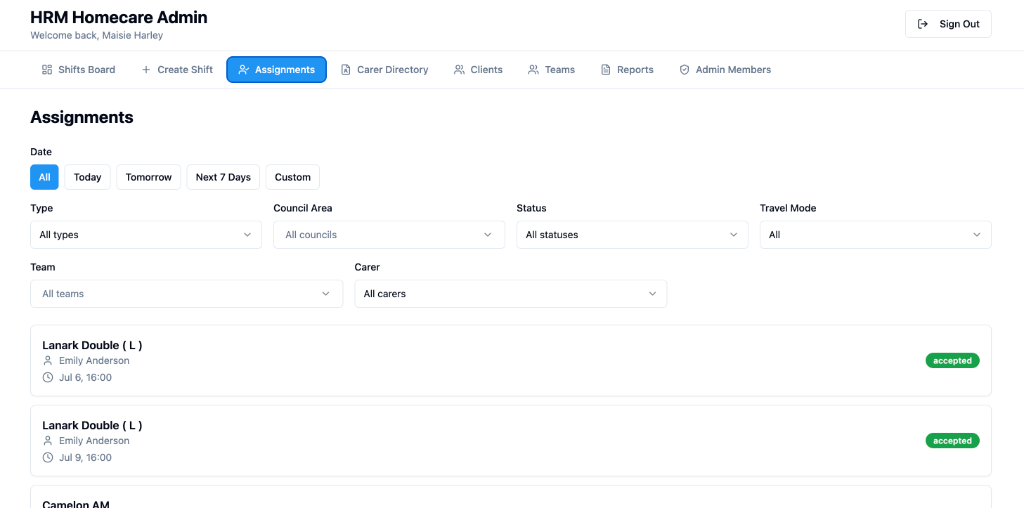Open the Type dropdown showing All types
The width and height of the screenshot is (1024, 508).
pos(146,234)
